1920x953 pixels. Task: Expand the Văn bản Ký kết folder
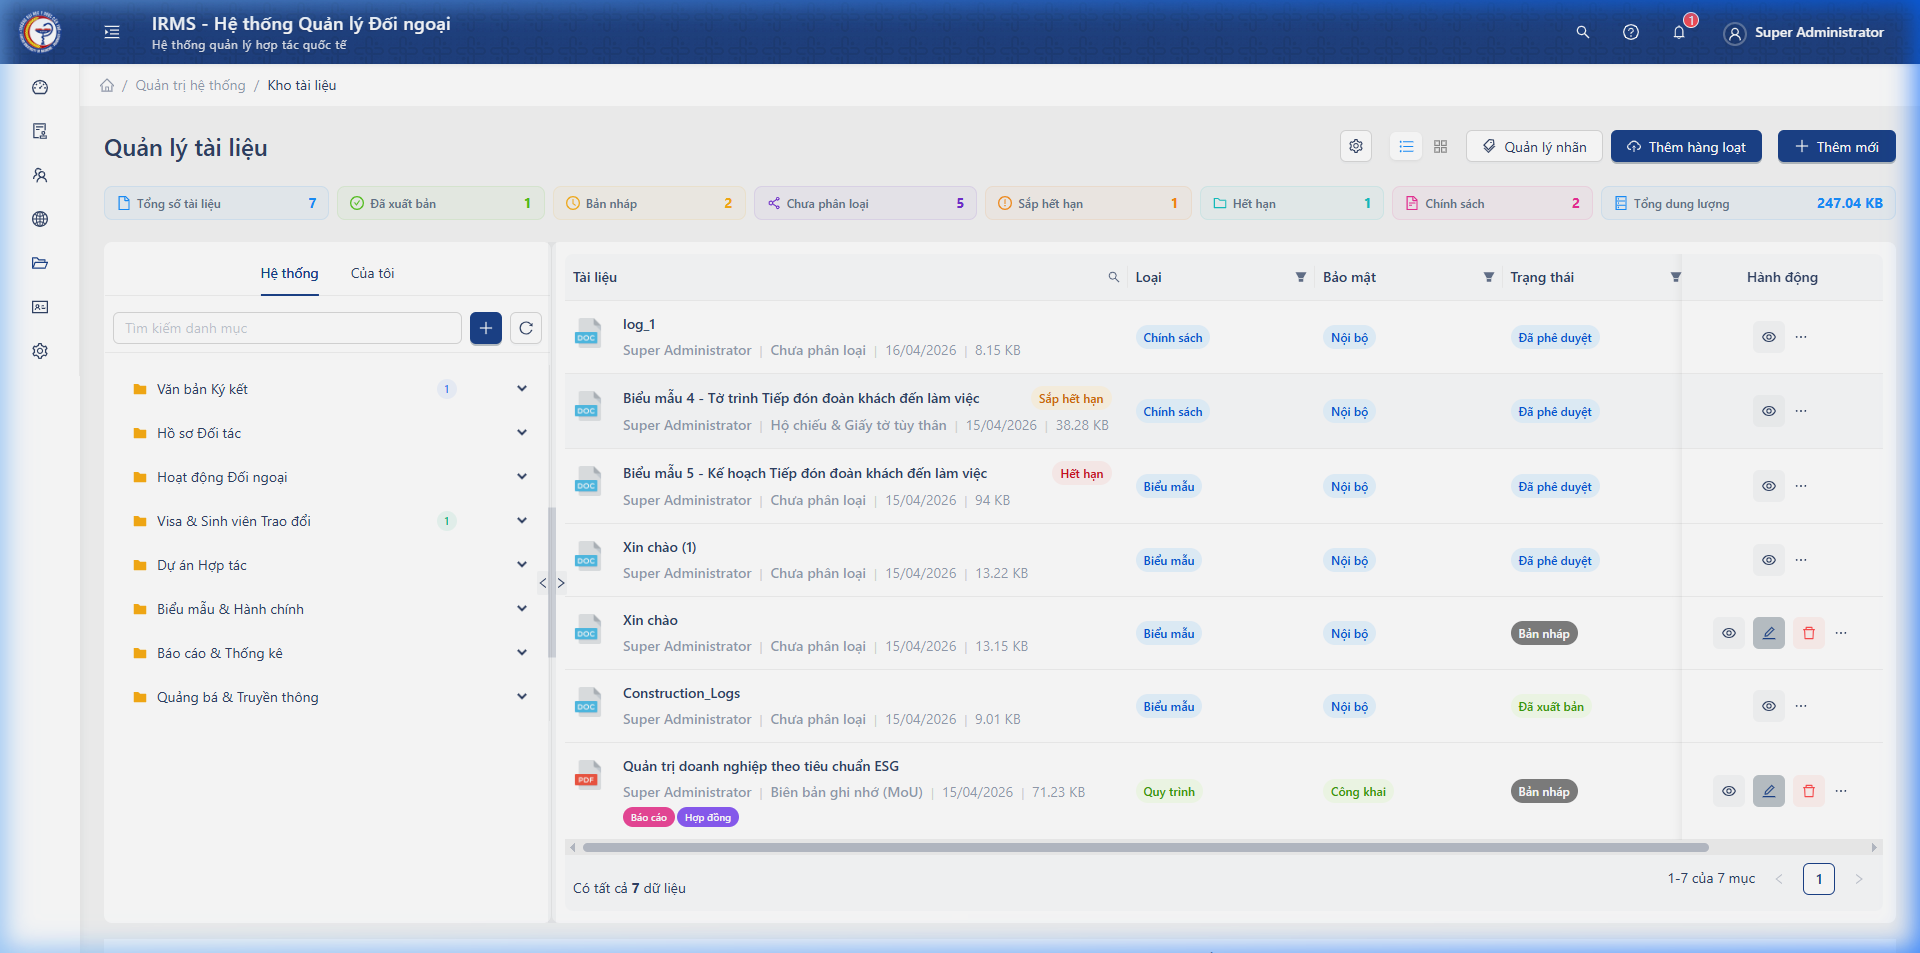pyautogui.click(x=522, y=389)
